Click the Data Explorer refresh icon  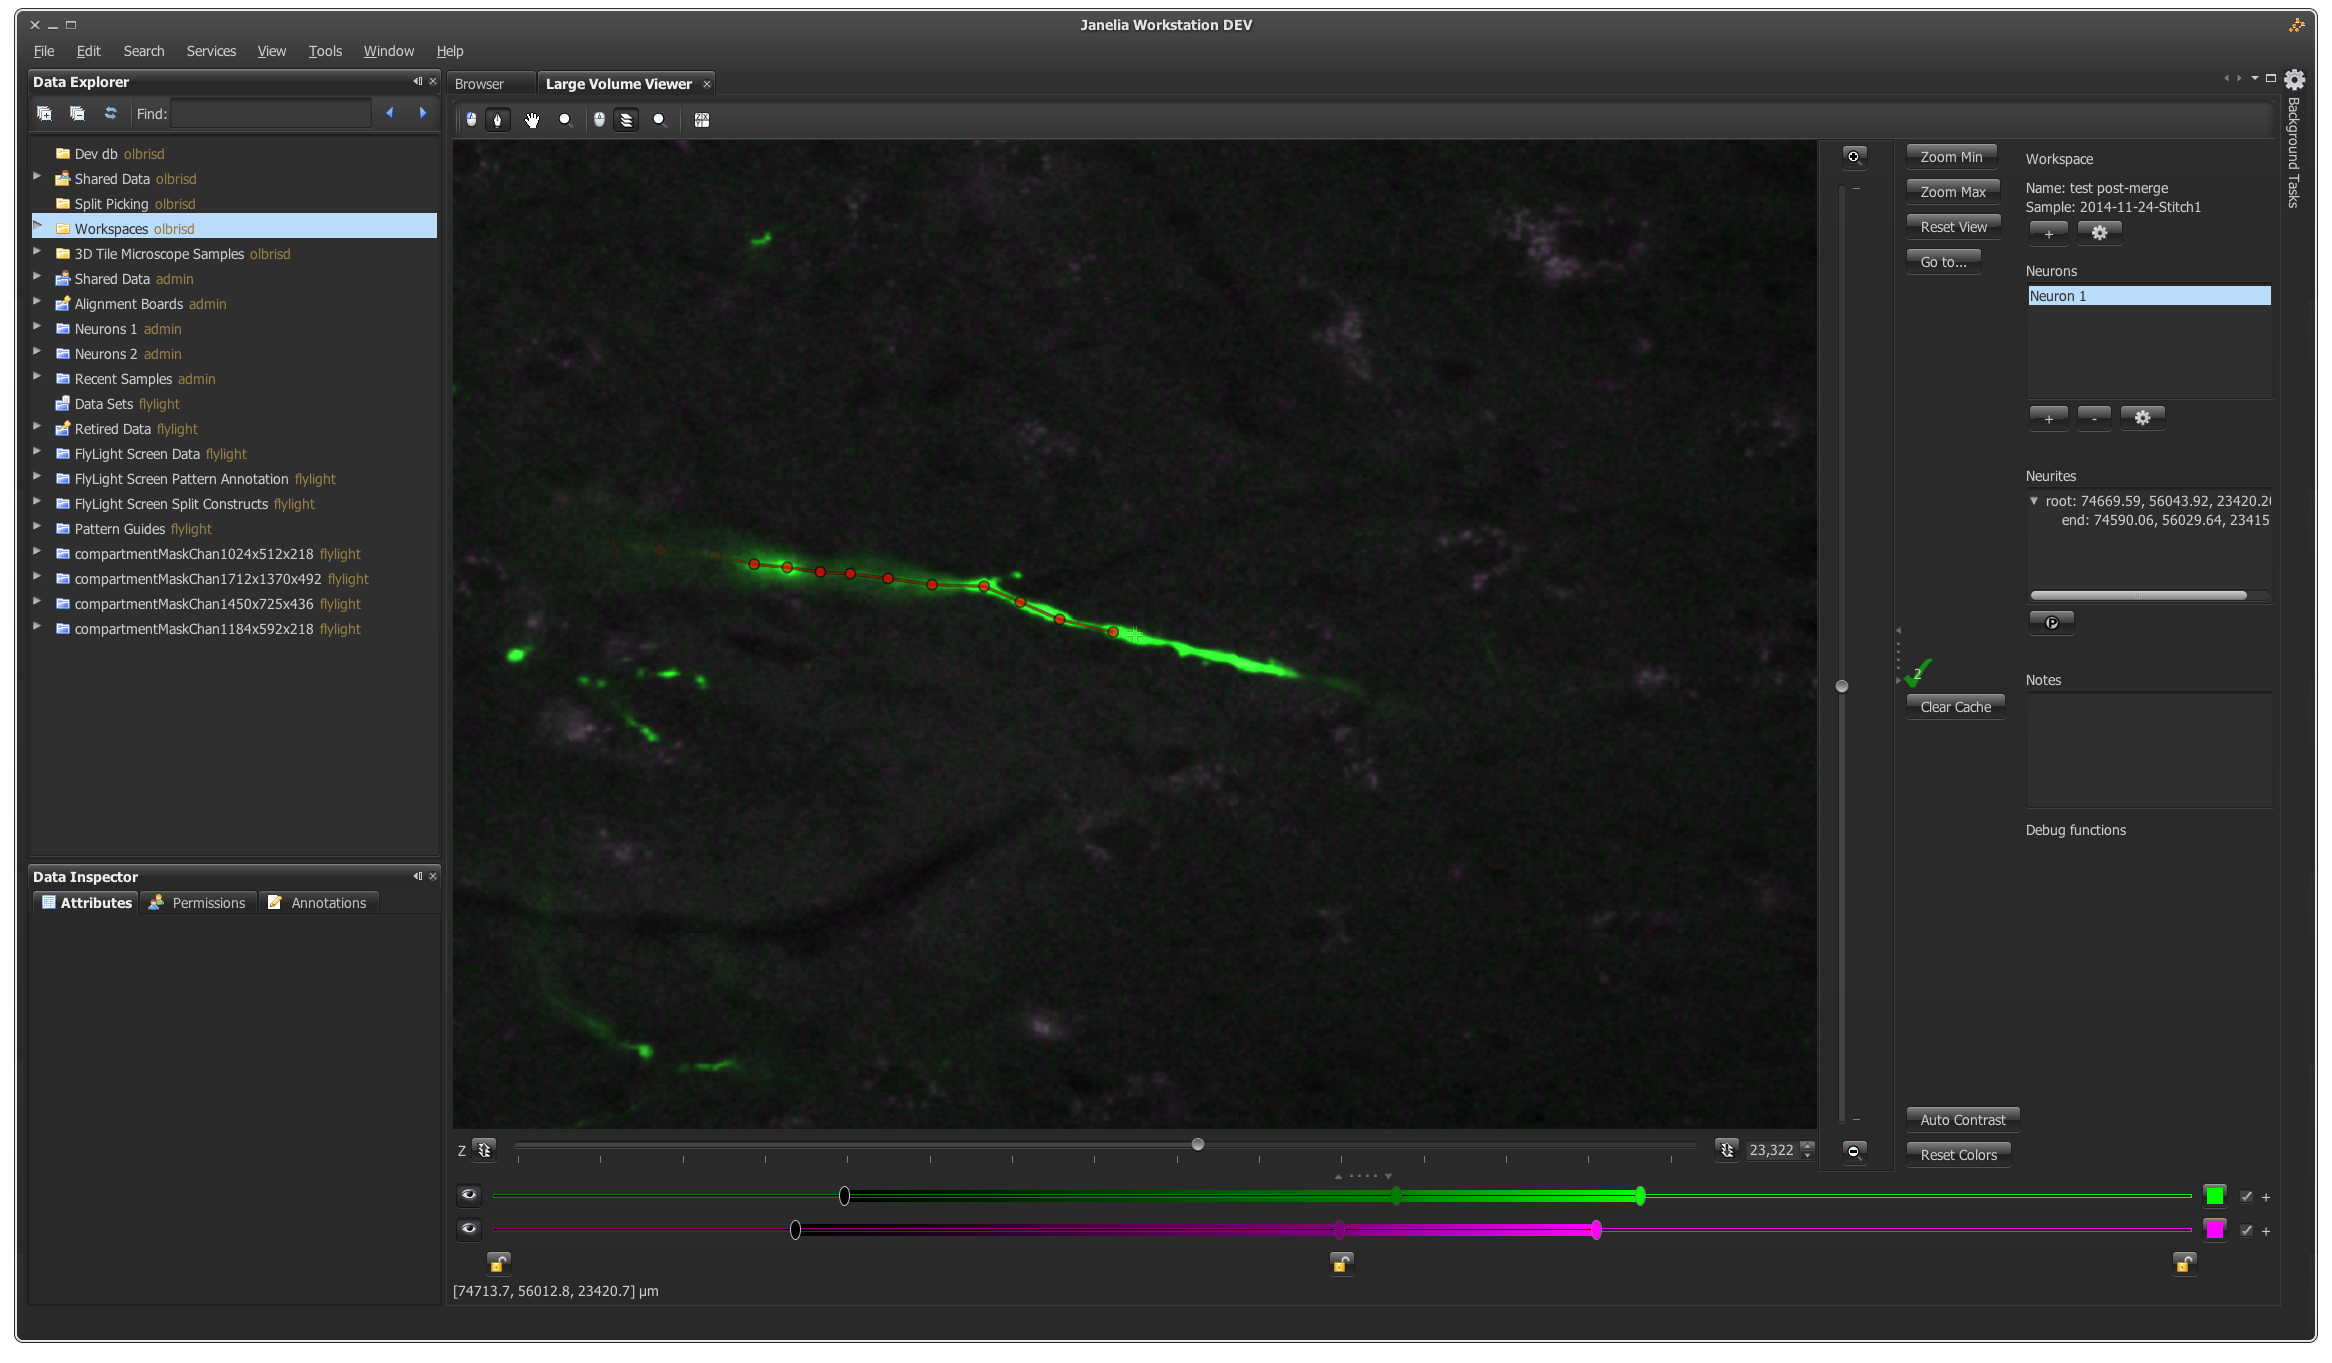click(110, 114)
